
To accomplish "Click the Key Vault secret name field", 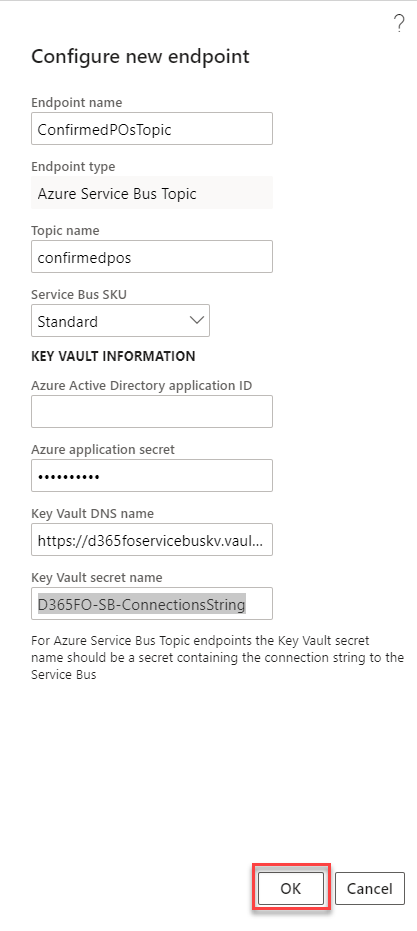I will (152, 604).
